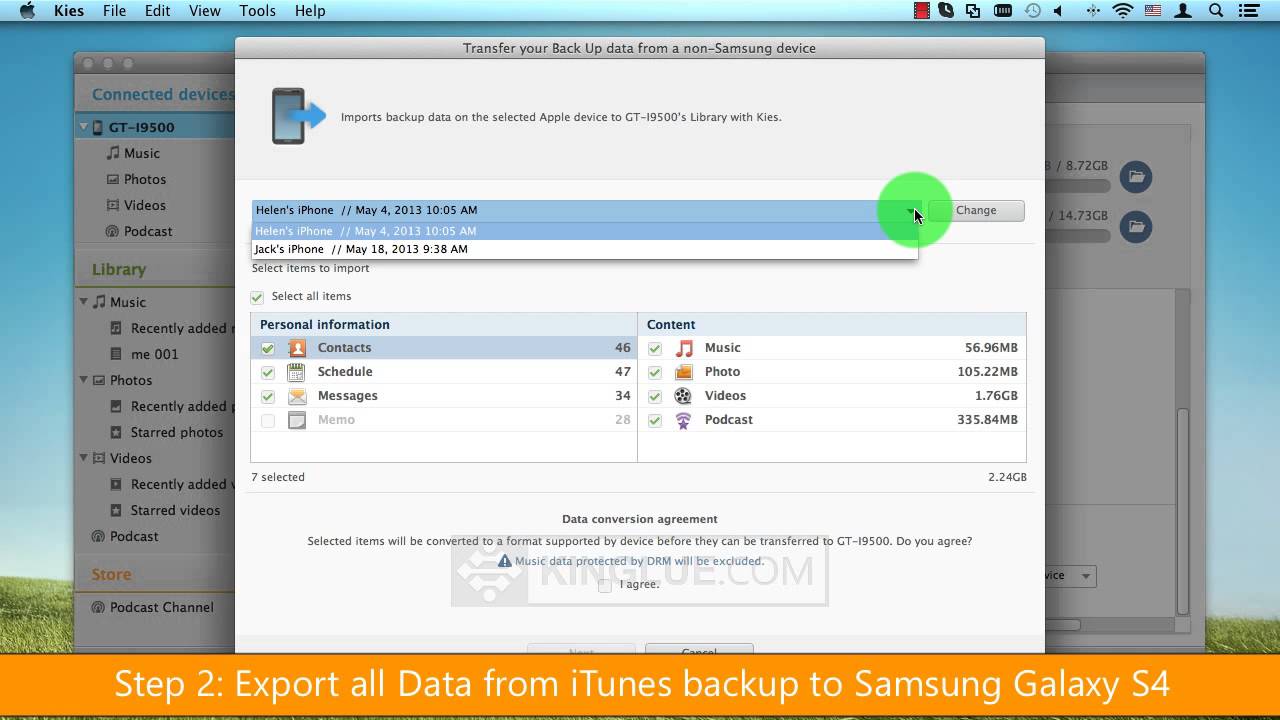Click the Messages envelope icon
1280x720 pixels.
[297, 396]
